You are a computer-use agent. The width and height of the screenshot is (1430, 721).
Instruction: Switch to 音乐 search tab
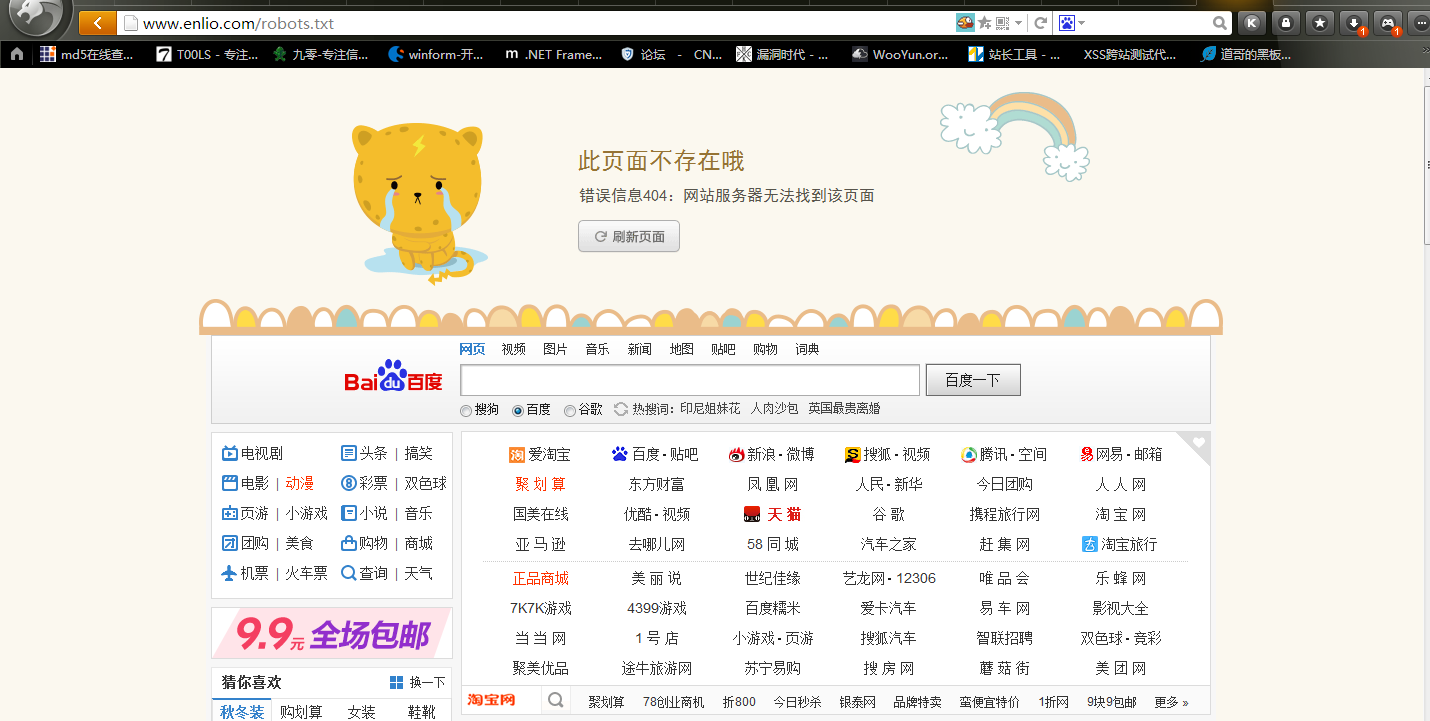point(597,349)
